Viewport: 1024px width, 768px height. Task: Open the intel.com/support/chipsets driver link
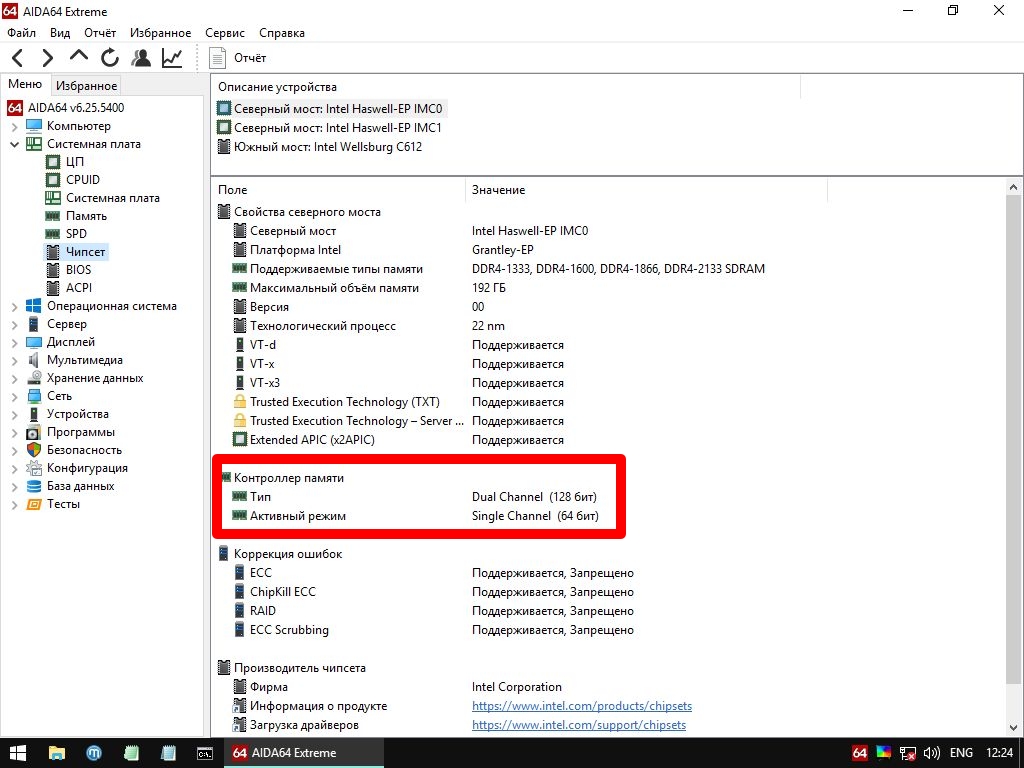(x=579, y=725)
